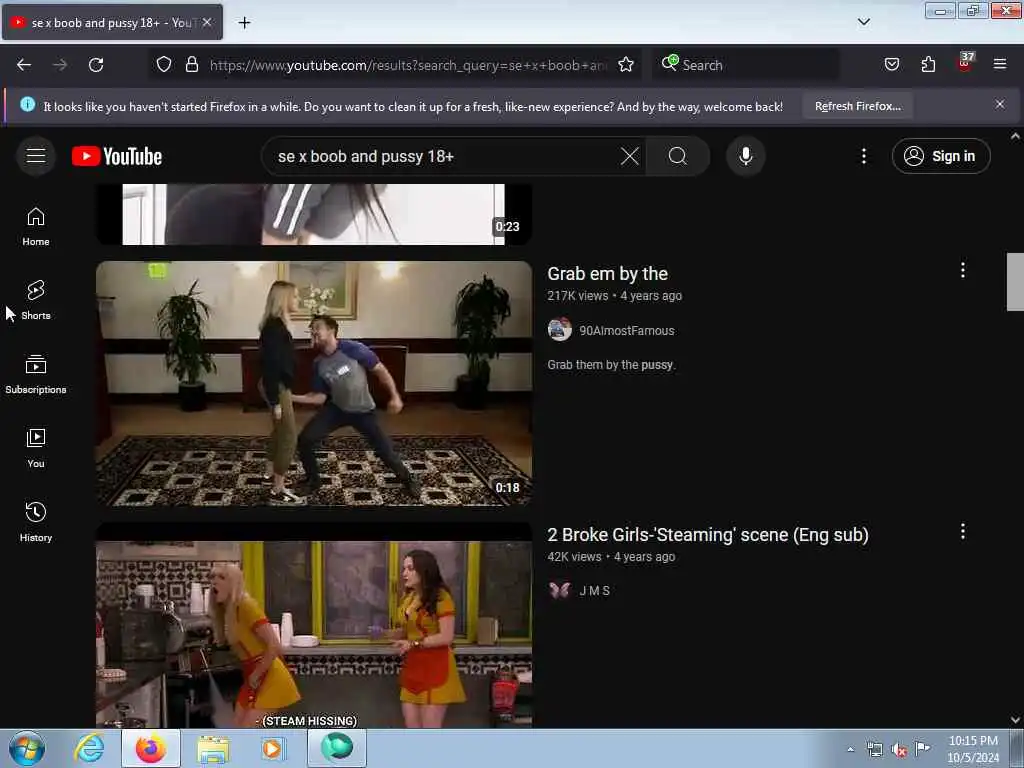The height and width of the screenshot is (768, 1024).
Task: Clear the YouTube search query with X
Action: (630, 156)
